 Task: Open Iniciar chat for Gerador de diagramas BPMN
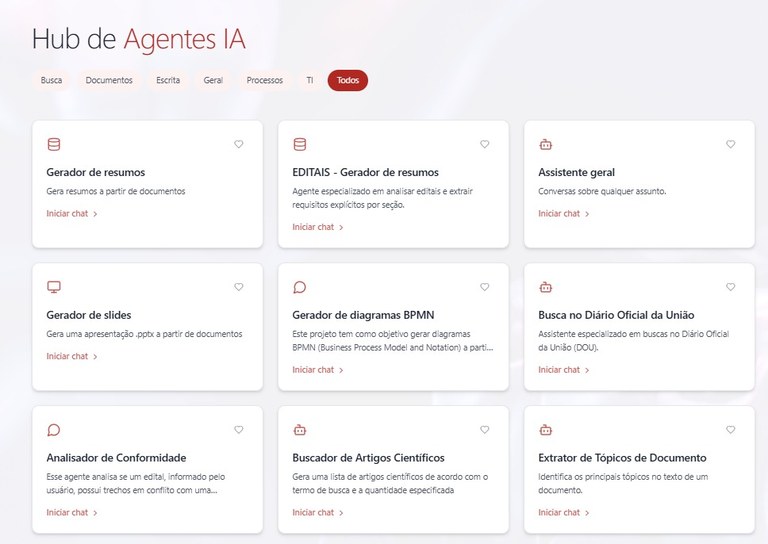tap(317, 370)
